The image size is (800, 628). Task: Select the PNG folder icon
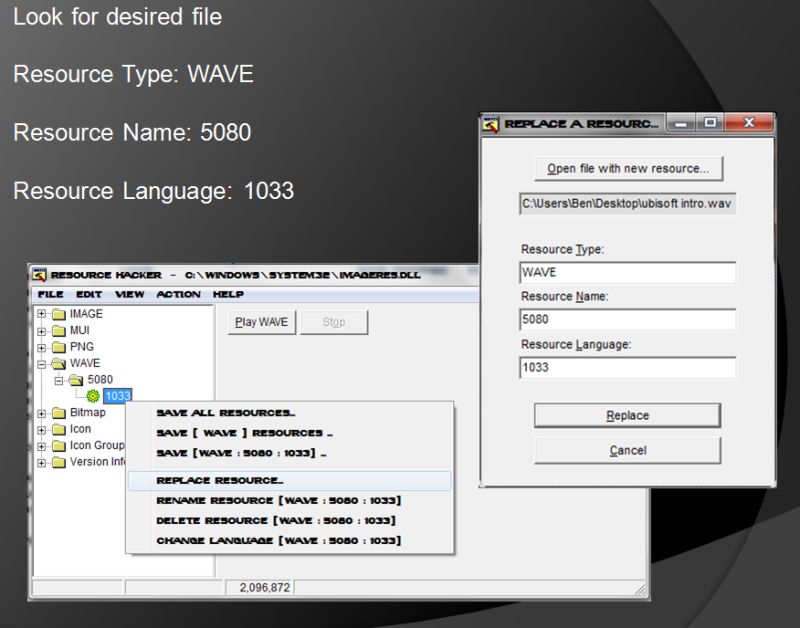(x=60, y=346)
